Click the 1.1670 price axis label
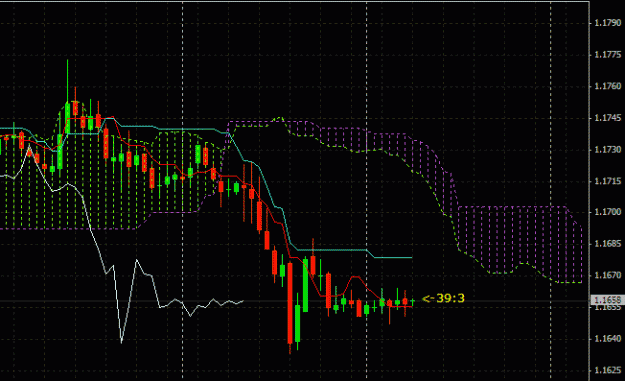625x381 pixels. coord(607,275)
